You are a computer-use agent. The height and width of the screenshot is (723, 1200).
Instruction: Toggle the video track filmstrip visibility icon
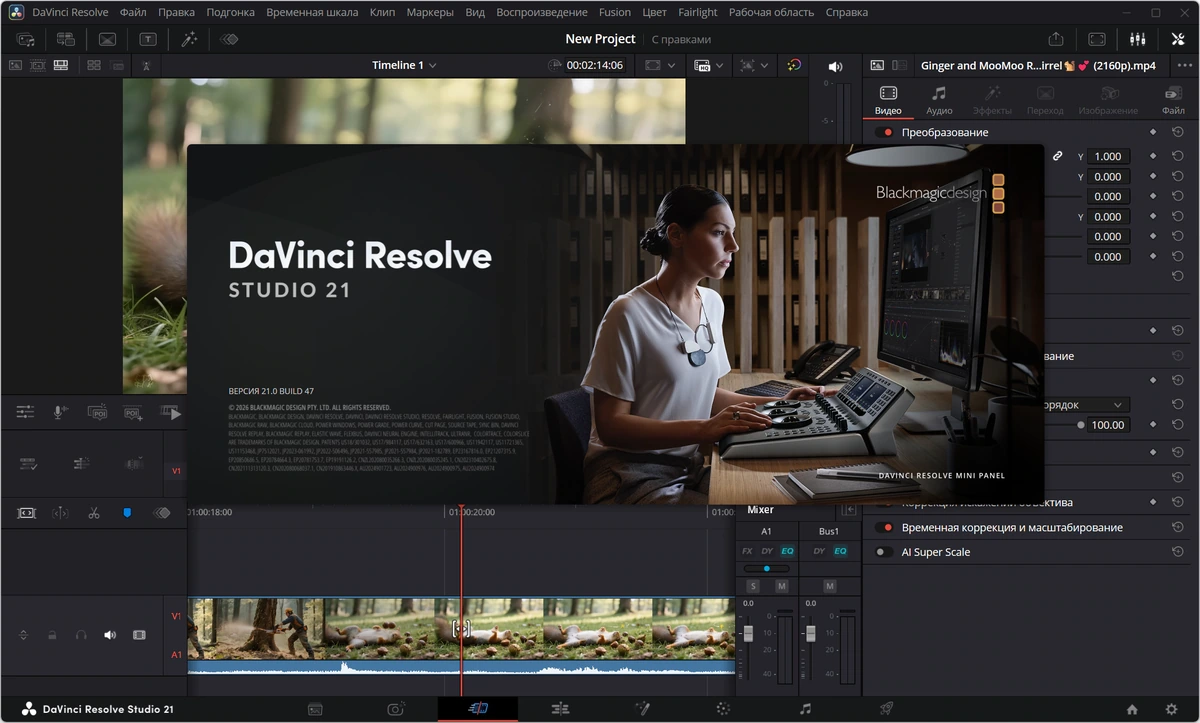coord(139,635)
